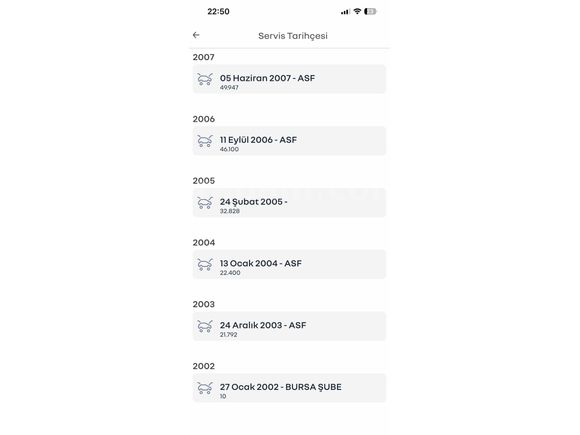Viewport: 580px width, 435px height.
Task: Tap car icon for 27 Ocak 2002 entry
Action: [205, 388]
